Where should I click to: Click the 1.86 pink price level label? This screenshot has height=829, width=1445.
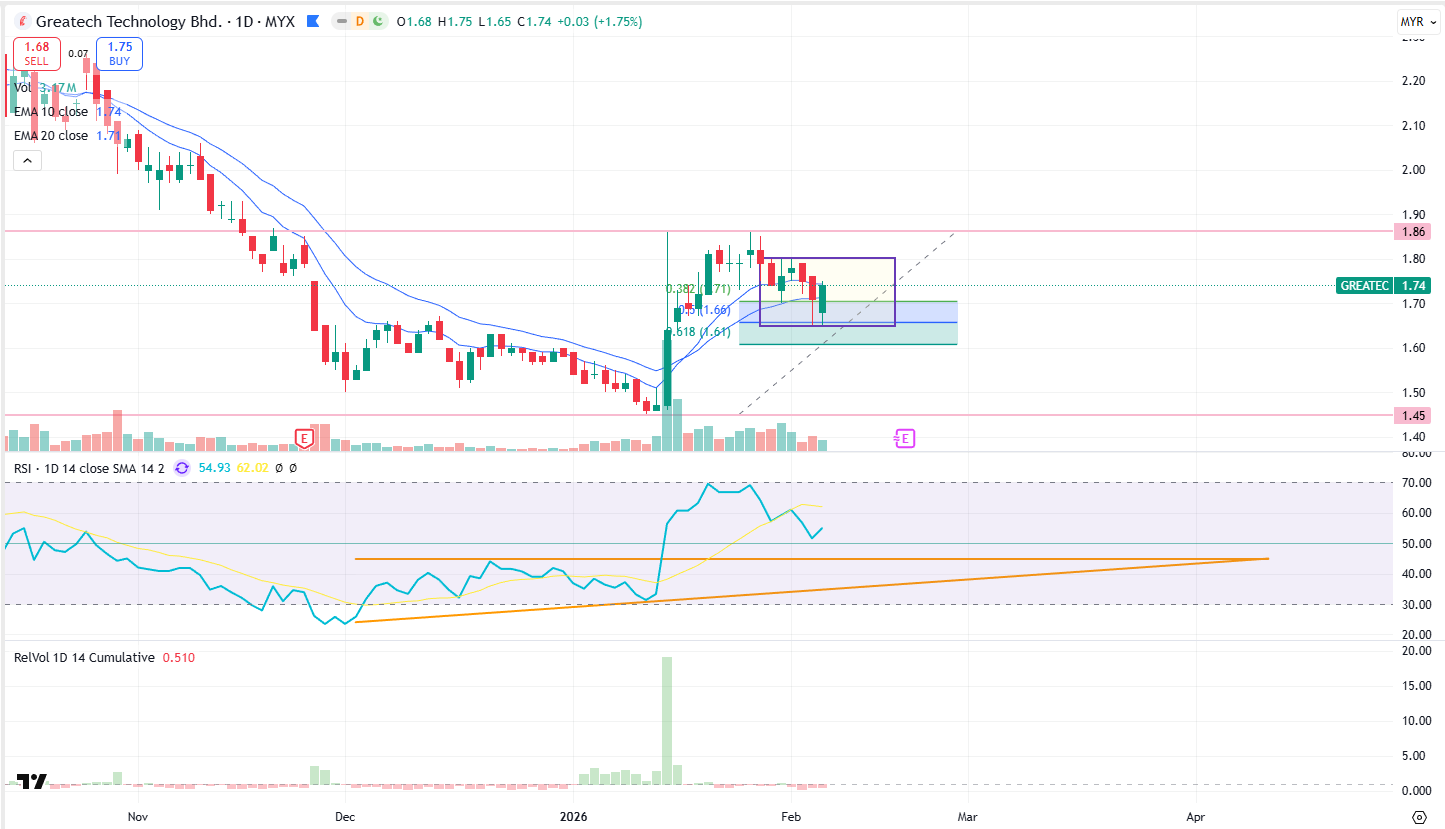1411,232
